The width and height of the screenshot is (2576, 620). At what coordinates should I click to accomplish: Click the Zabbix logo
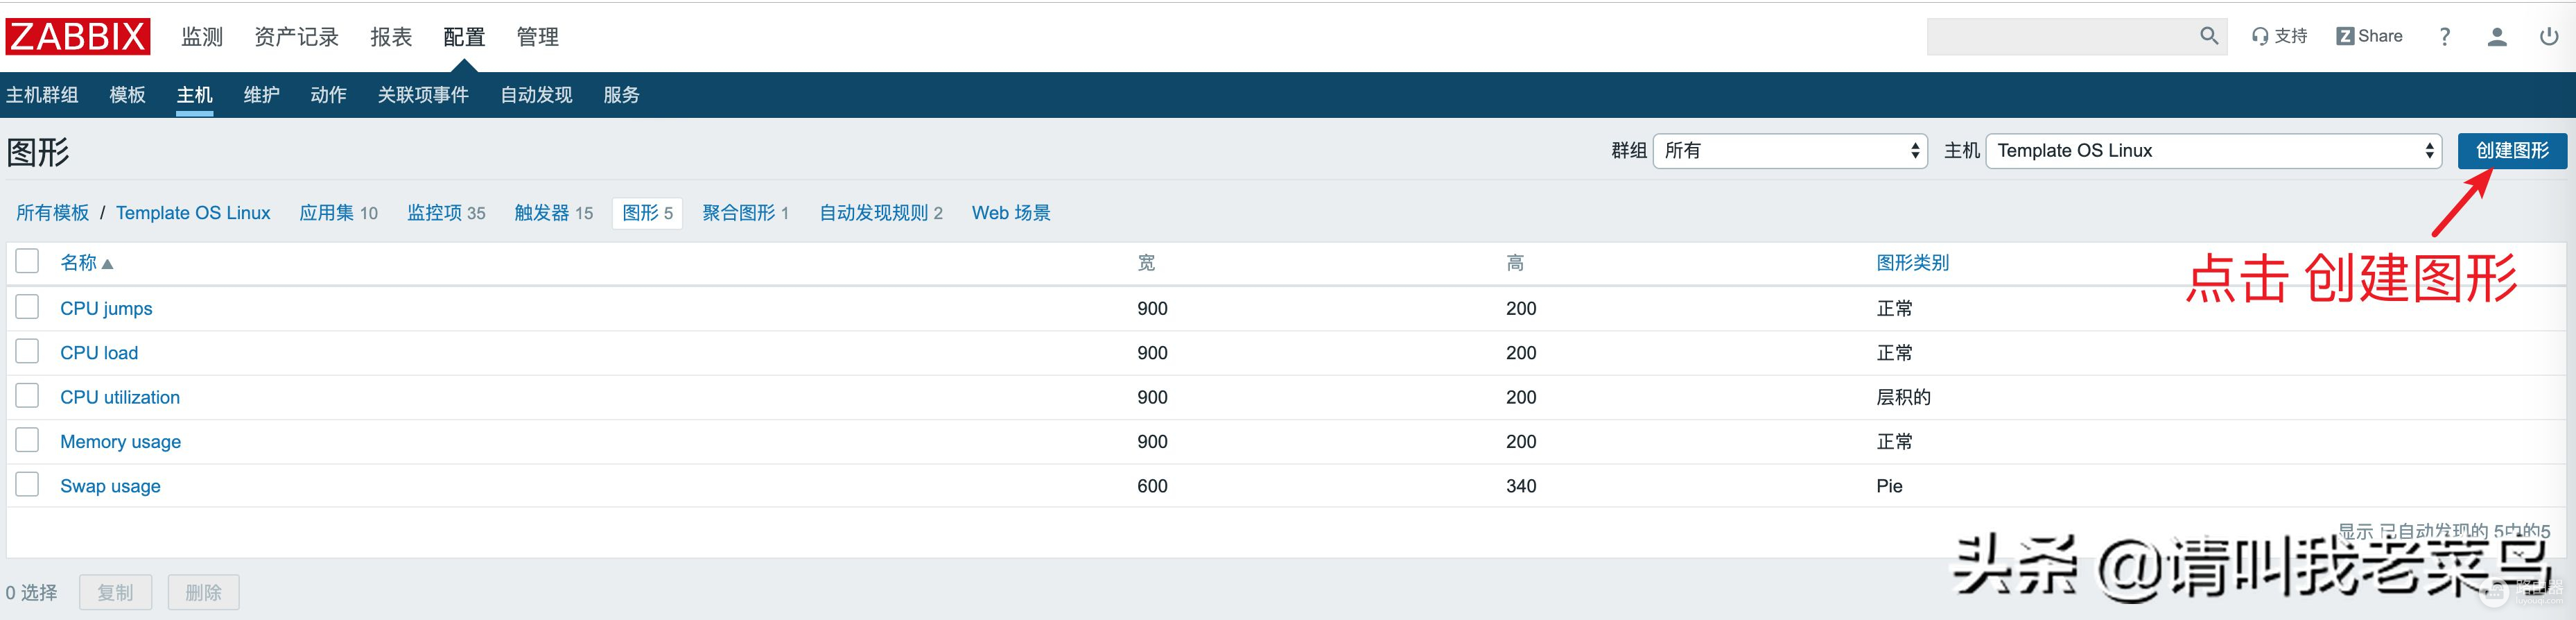77,37
